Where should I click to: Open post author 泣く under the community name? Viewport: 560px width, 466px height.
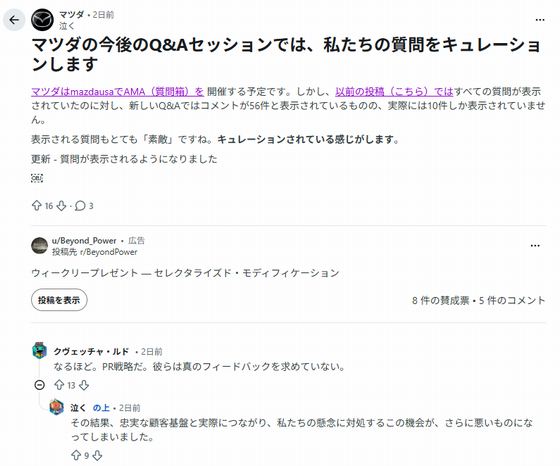(x=67, y=26)
